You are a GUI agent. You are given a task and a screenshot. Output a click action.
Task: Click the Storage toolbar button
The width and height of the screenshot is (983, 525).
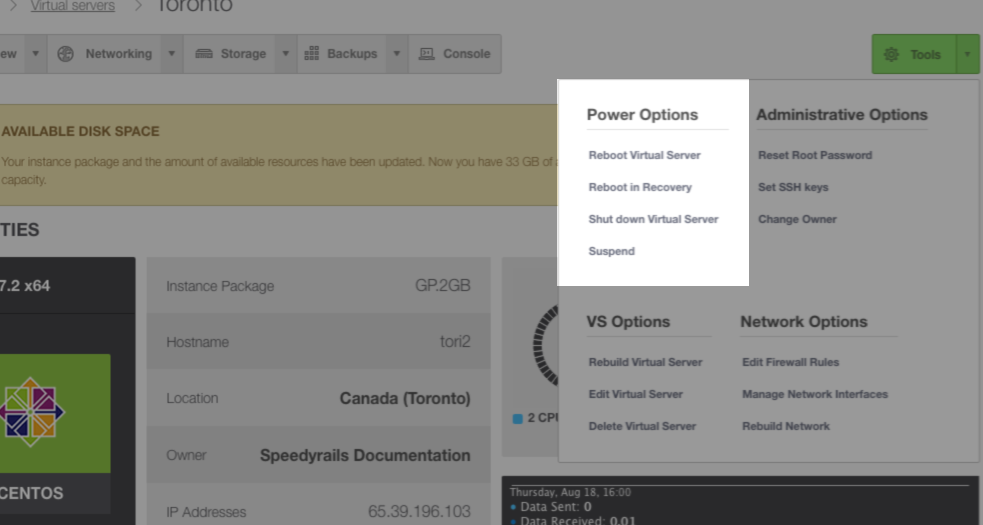pyautogui.click(x=229, y=54)
